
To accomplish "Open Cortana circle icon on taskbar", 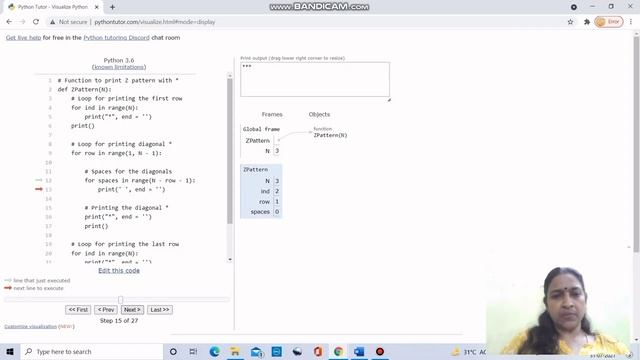I will click(x=173, y=351).
